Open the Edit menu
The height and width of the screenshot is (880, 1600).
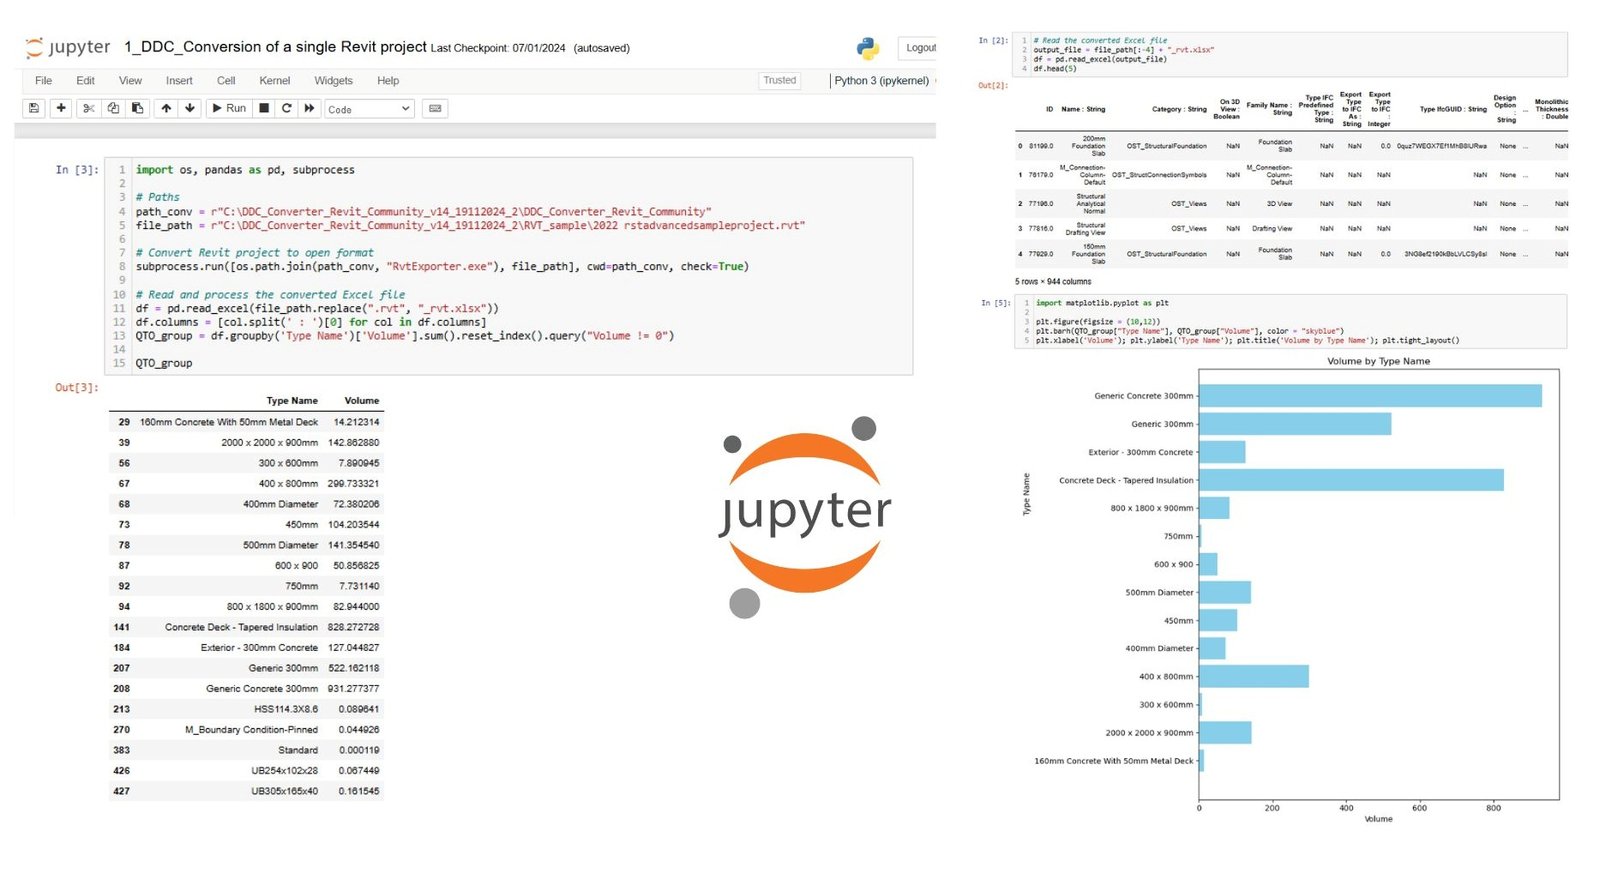tap(86, 81)
